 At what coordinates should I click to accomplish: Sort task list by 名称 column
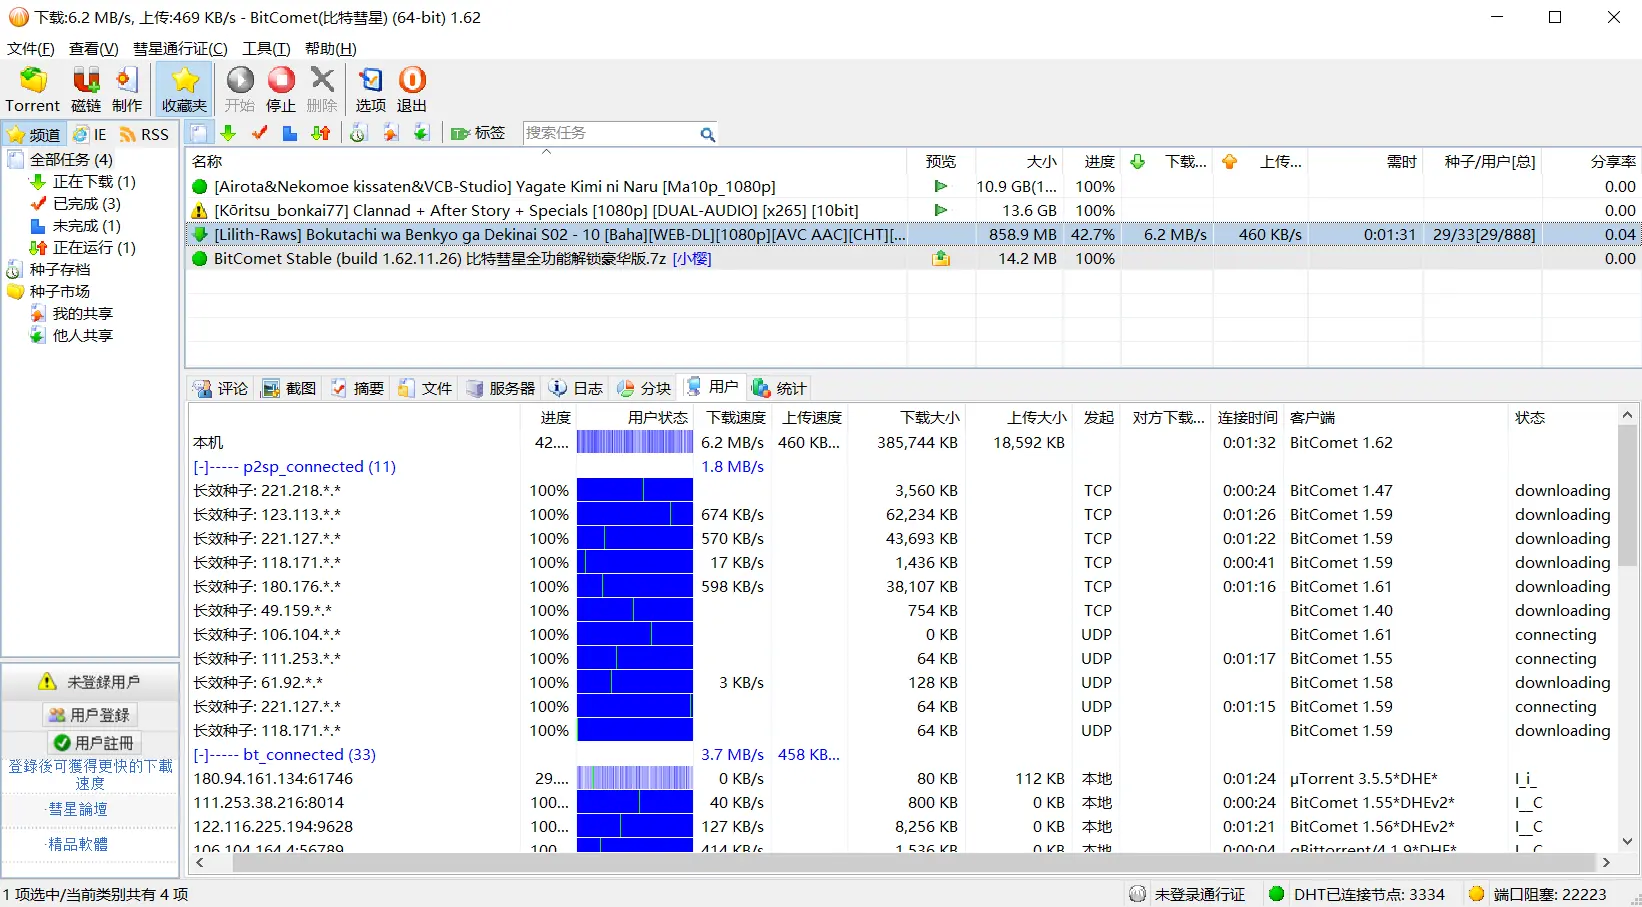[546, 161]
